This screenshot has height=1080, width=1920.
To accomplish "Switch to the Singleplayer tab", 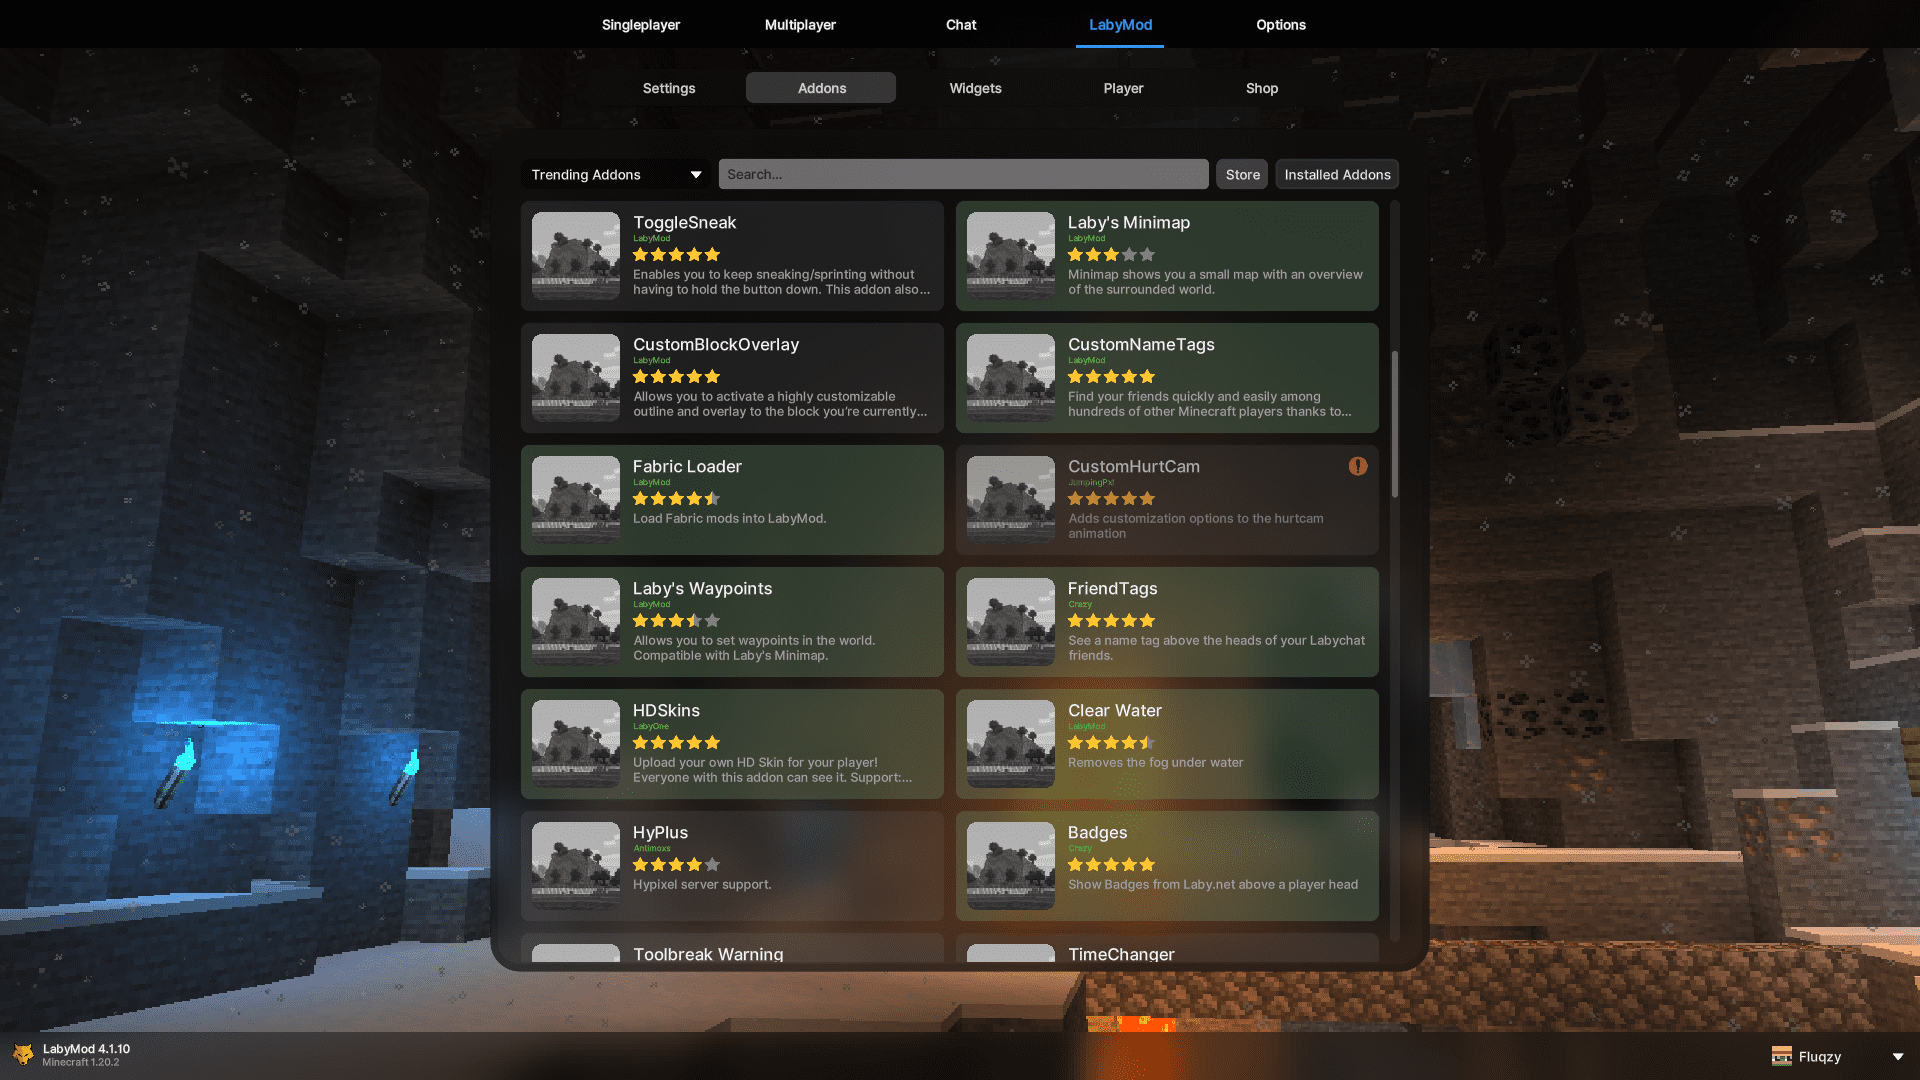I will (x=641, y=24).
